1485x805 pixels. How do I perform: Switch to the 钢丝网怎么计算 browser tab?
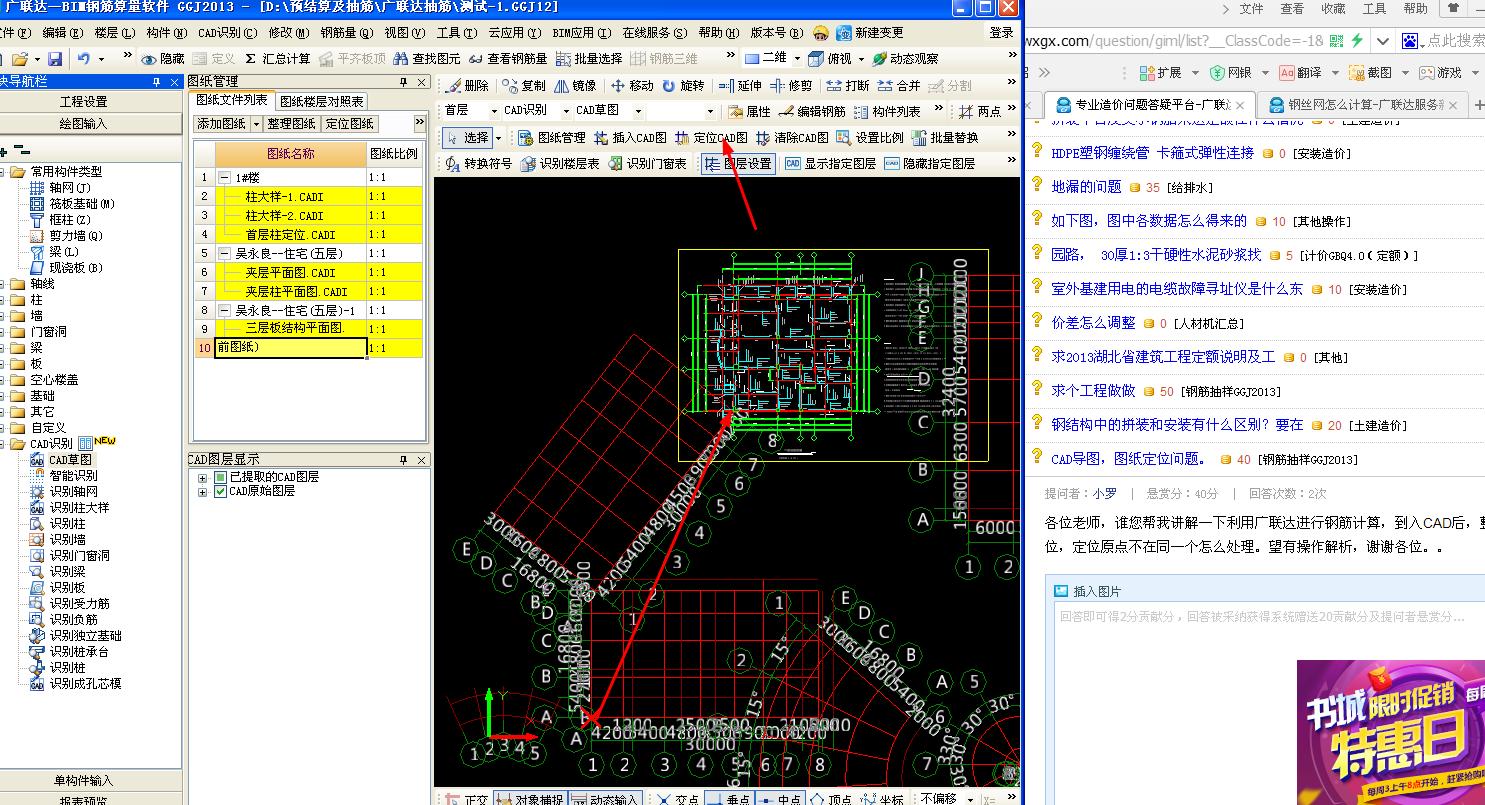point(1363,105)
